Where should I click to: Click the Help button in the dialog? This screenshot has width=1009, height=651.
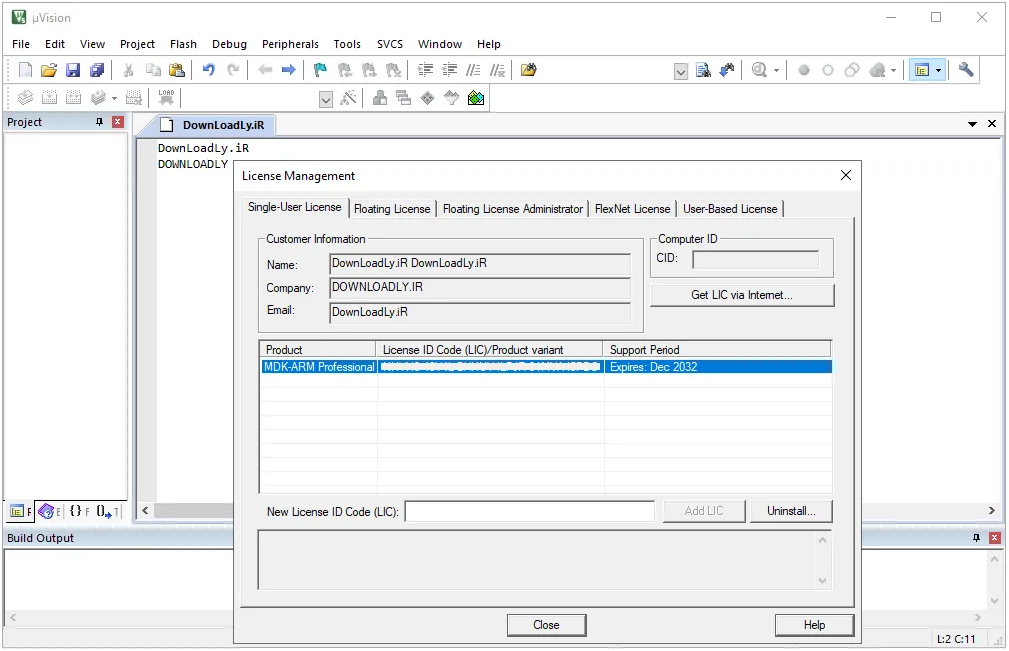click(815, 625)
